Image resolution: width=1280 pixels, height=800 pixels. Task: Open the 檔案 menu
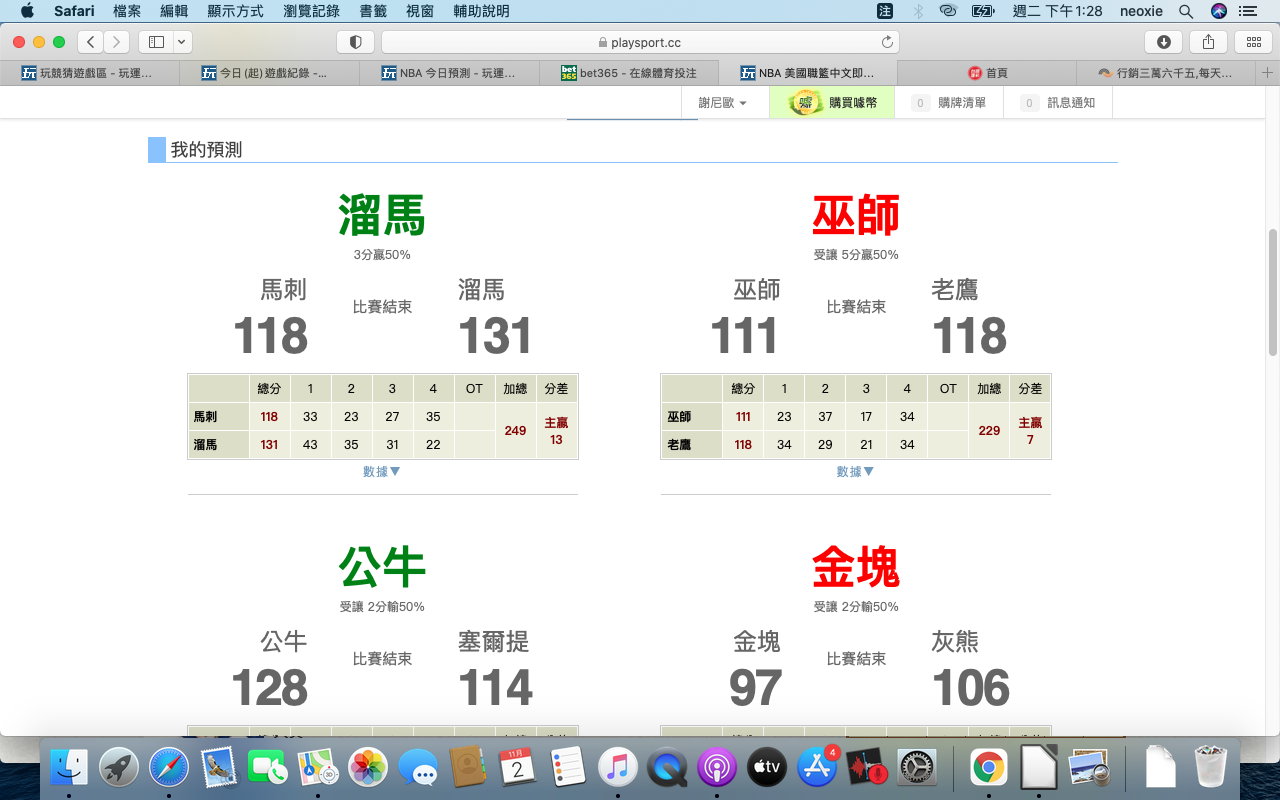point(127,11)
